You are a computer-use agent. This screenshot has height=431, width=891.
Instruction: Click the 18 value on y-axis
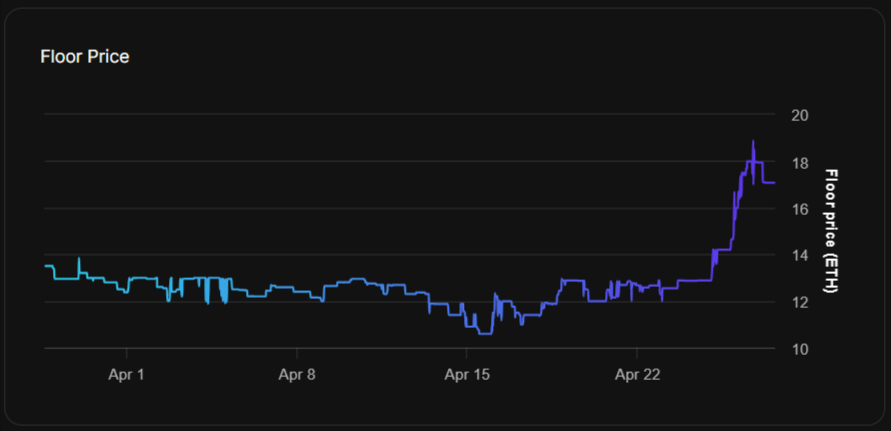point(799,162)
